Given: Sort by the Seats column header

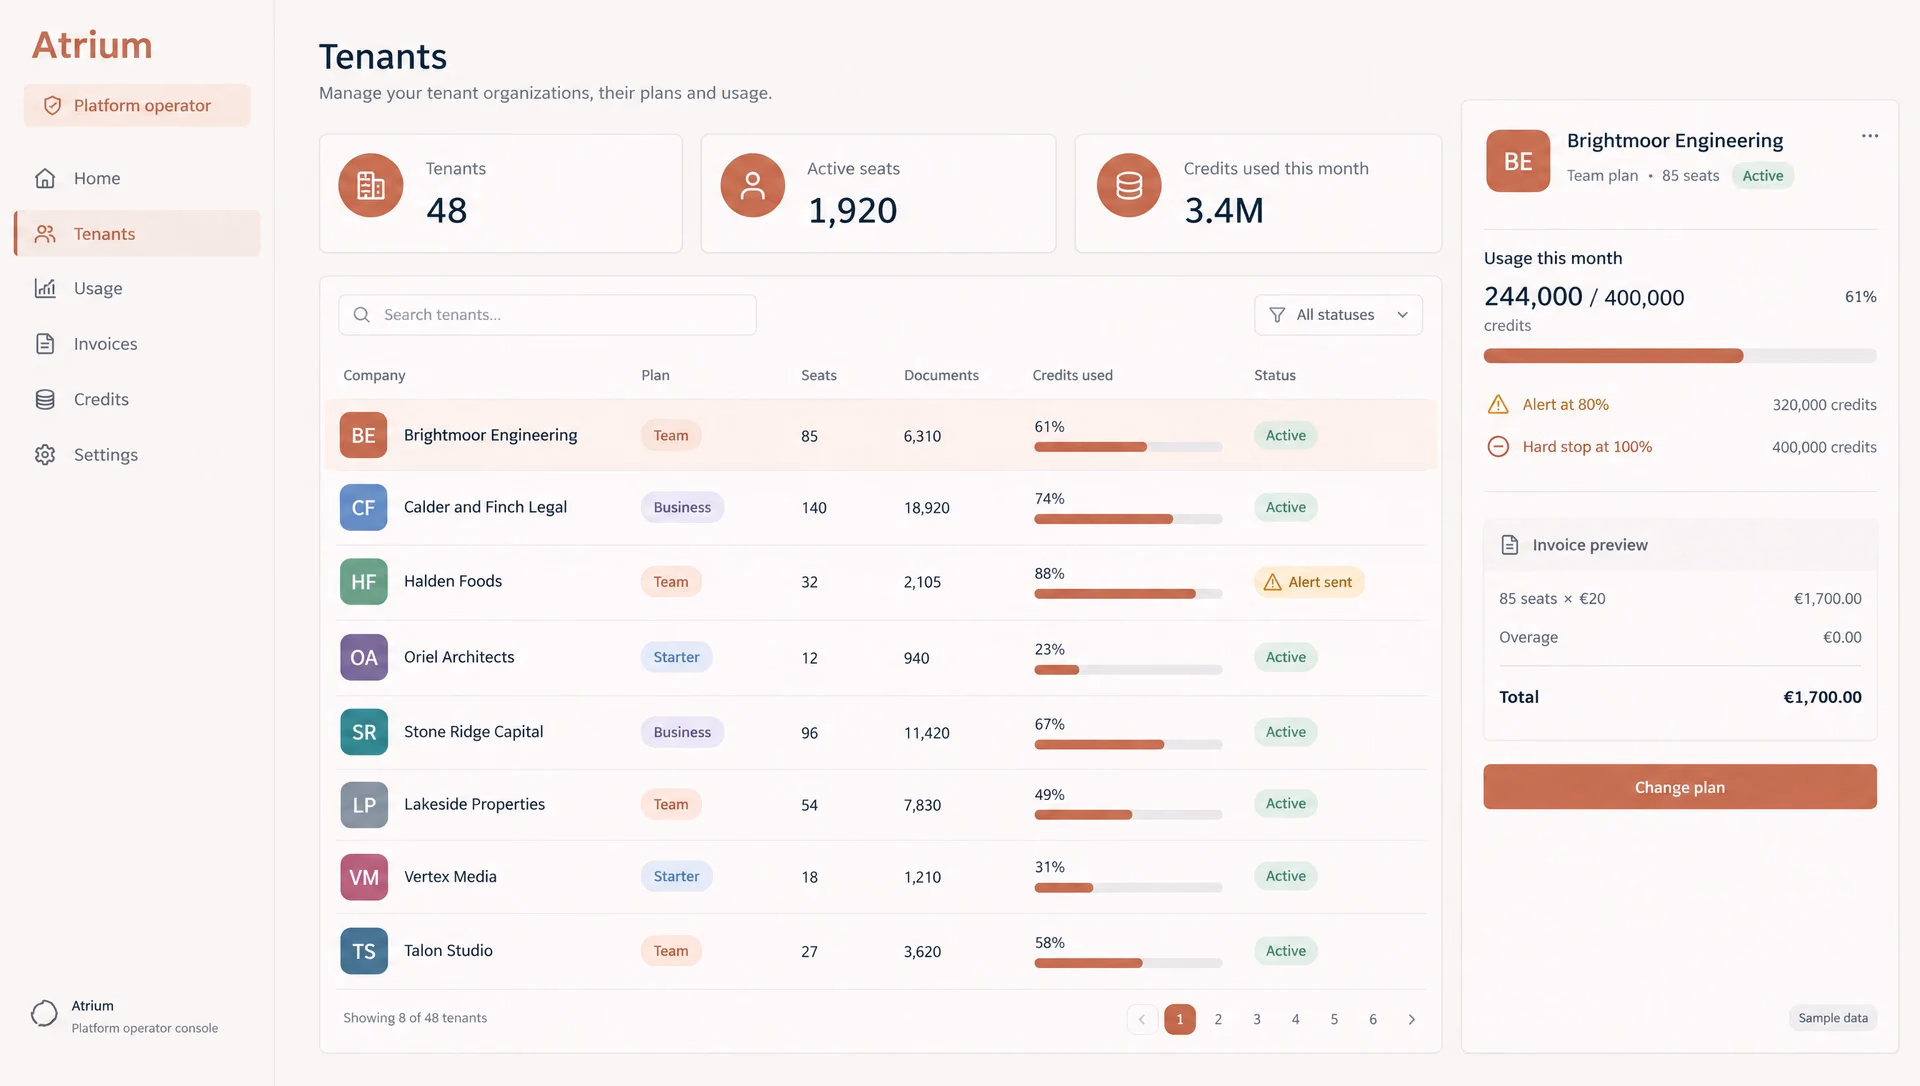Looking at the screenshot, I should click(x=818, y=376).
